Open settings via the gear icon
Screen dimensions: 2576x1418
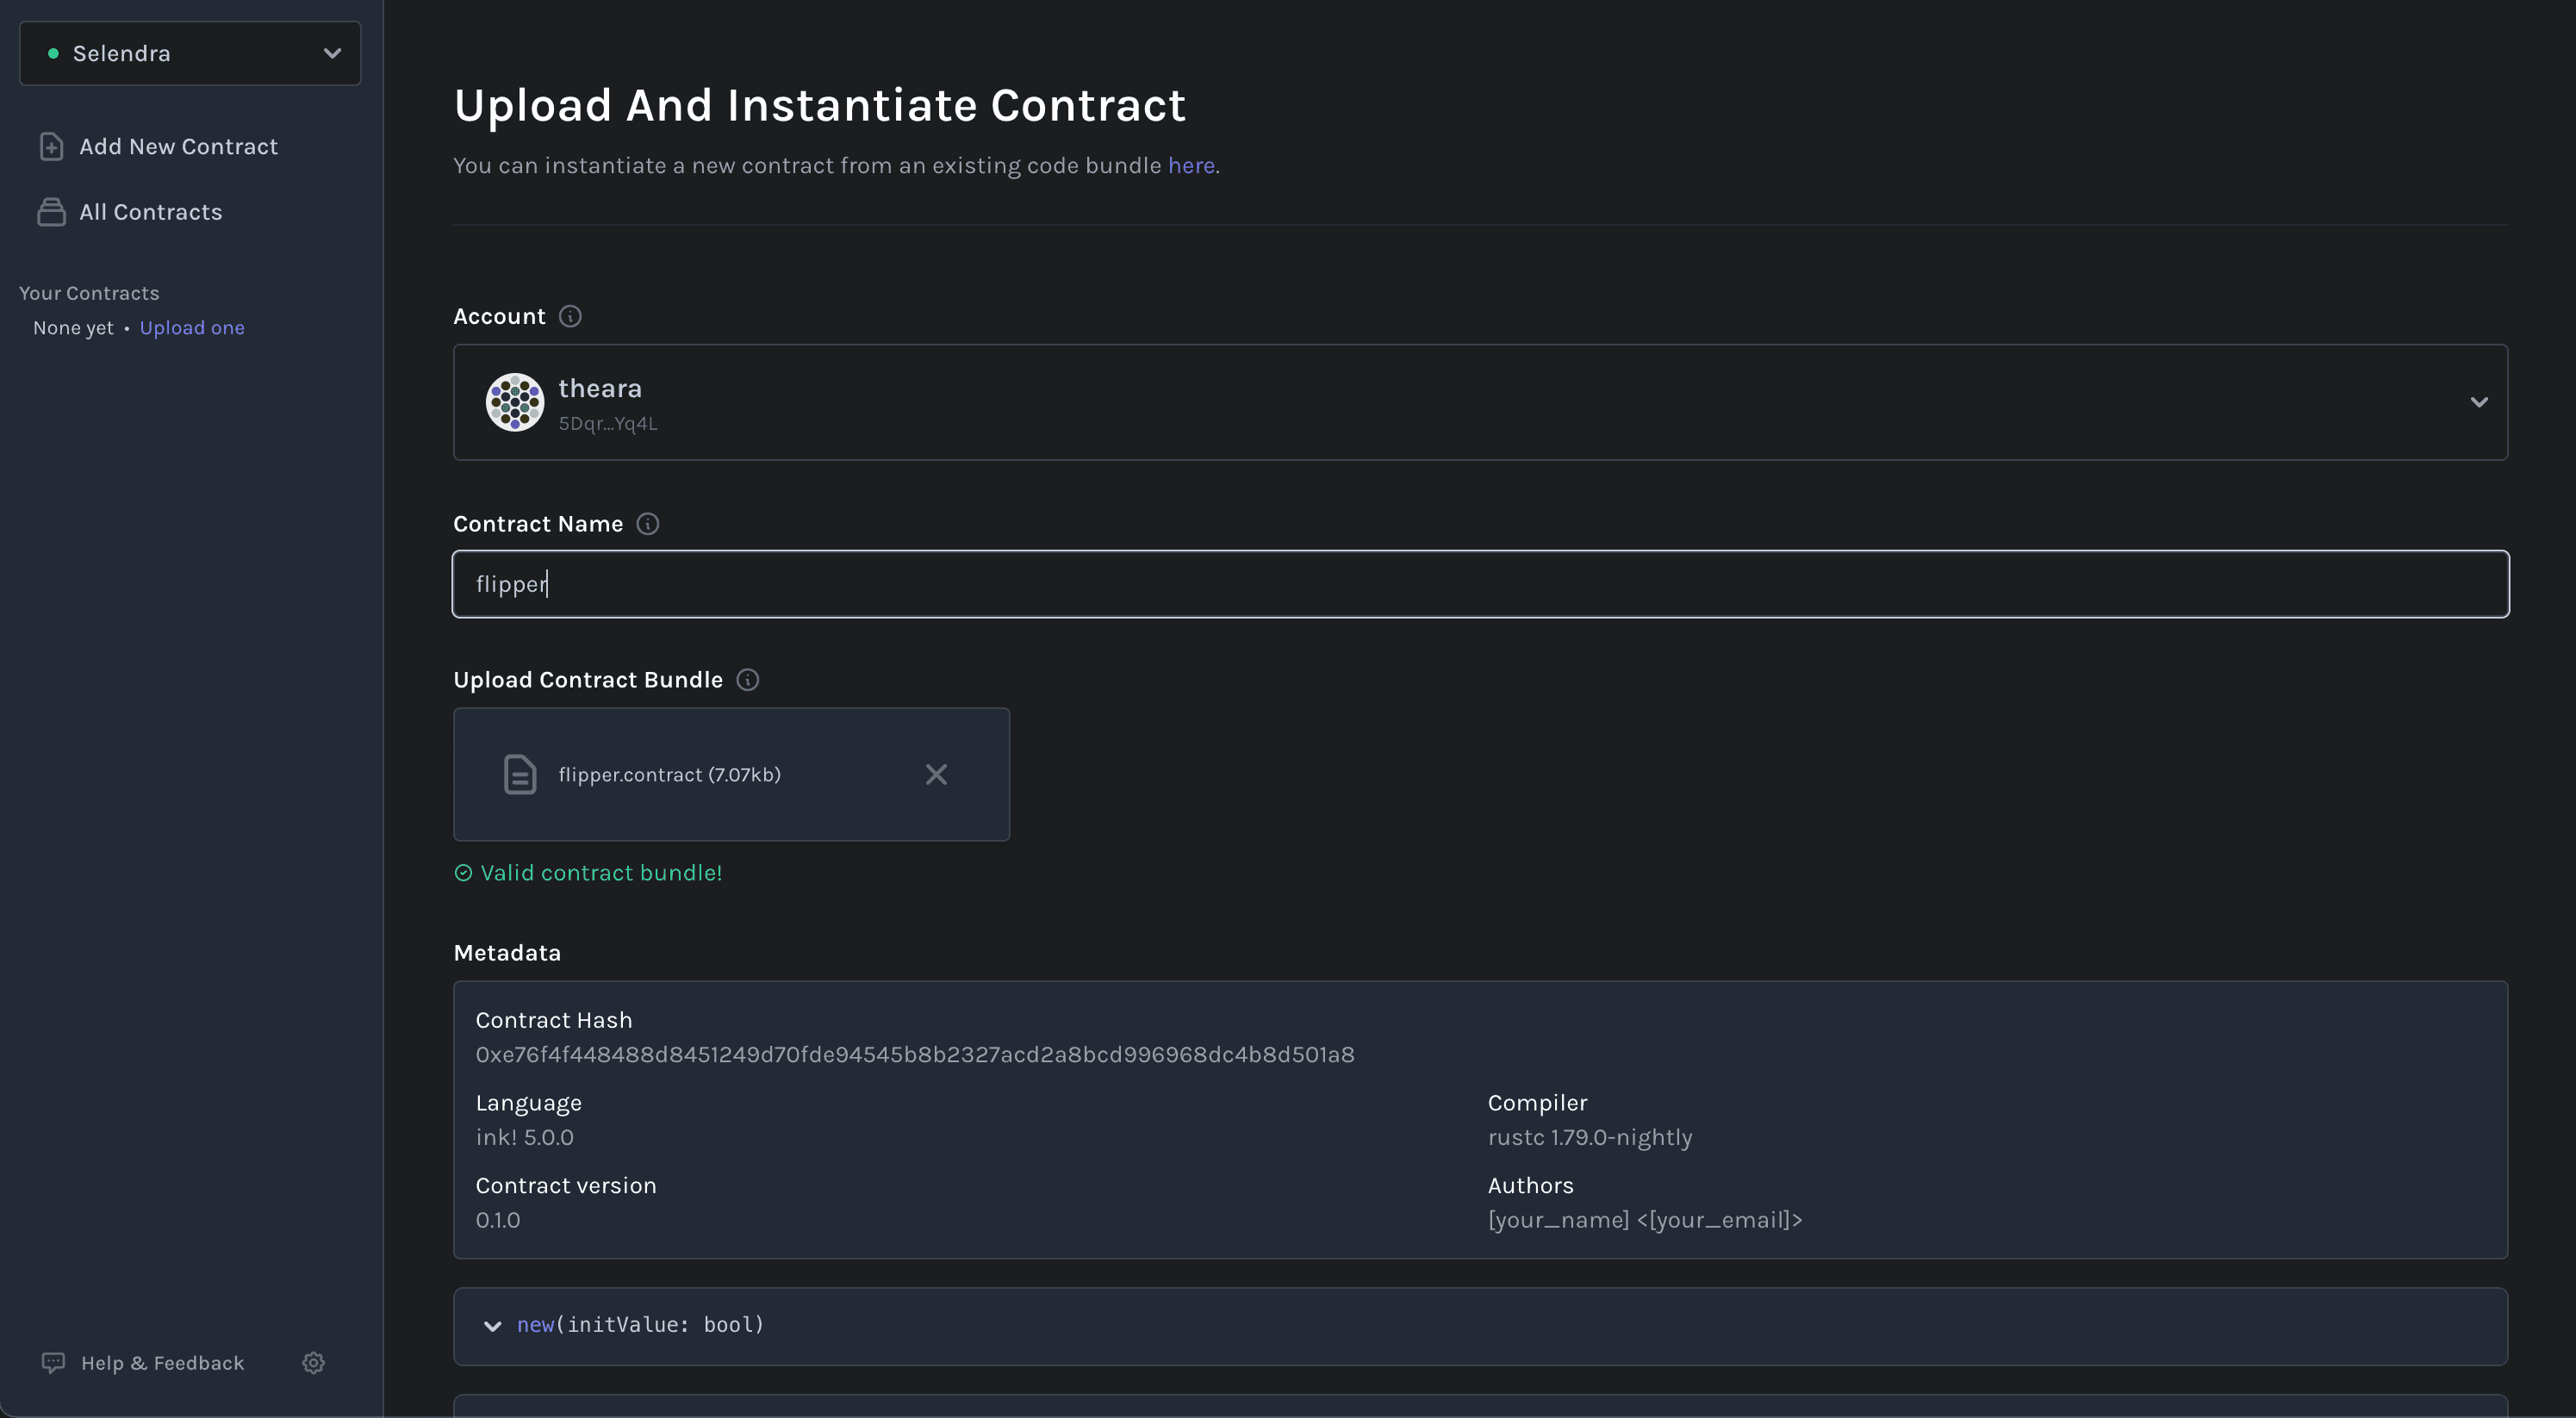click(312, 1362)
